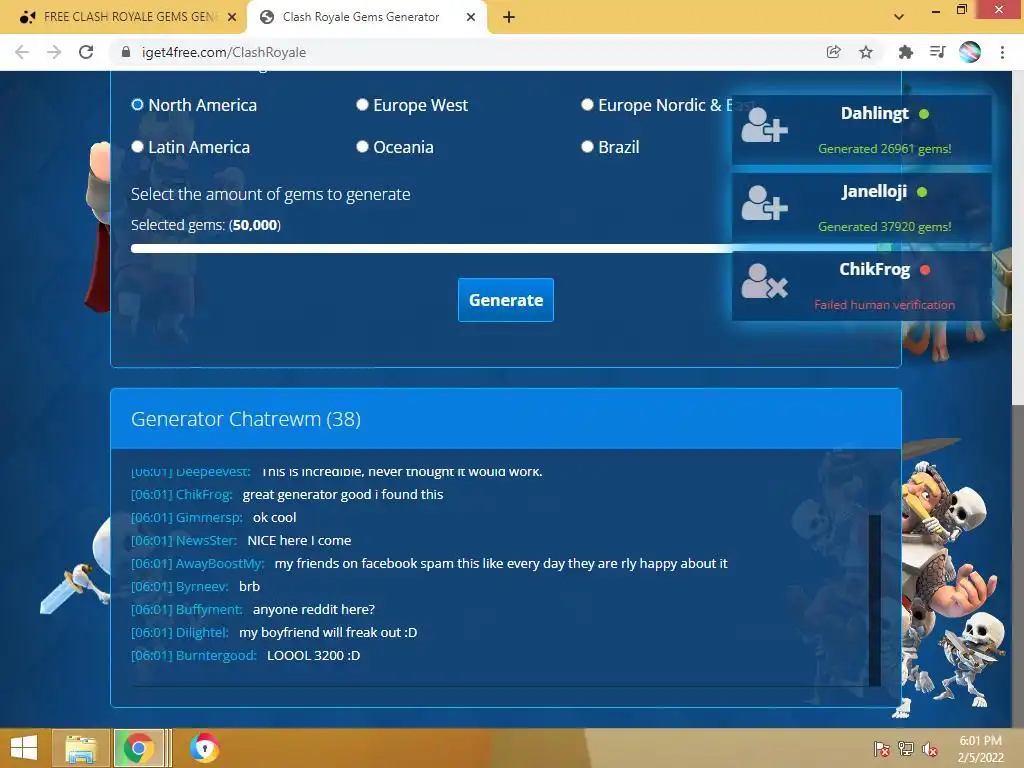Bookmark this page with star icon
Image resolution: width=1024 pixels, height=768 pixels.
click(866, 52)
